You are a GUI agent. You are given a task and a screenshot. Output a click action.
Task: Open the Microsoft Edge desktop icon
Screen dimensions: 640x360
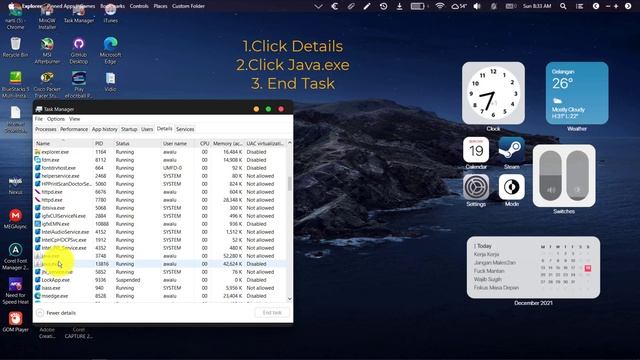111,50
